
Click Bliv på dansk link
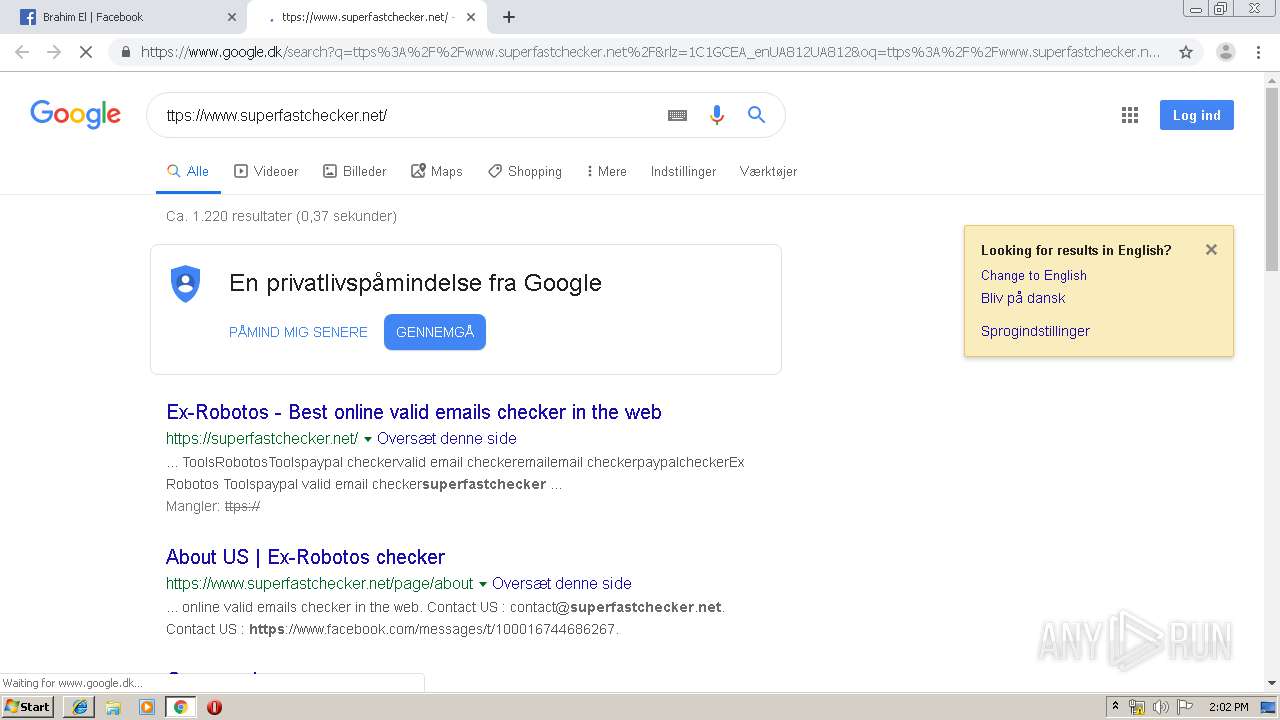click(1023, 298)
